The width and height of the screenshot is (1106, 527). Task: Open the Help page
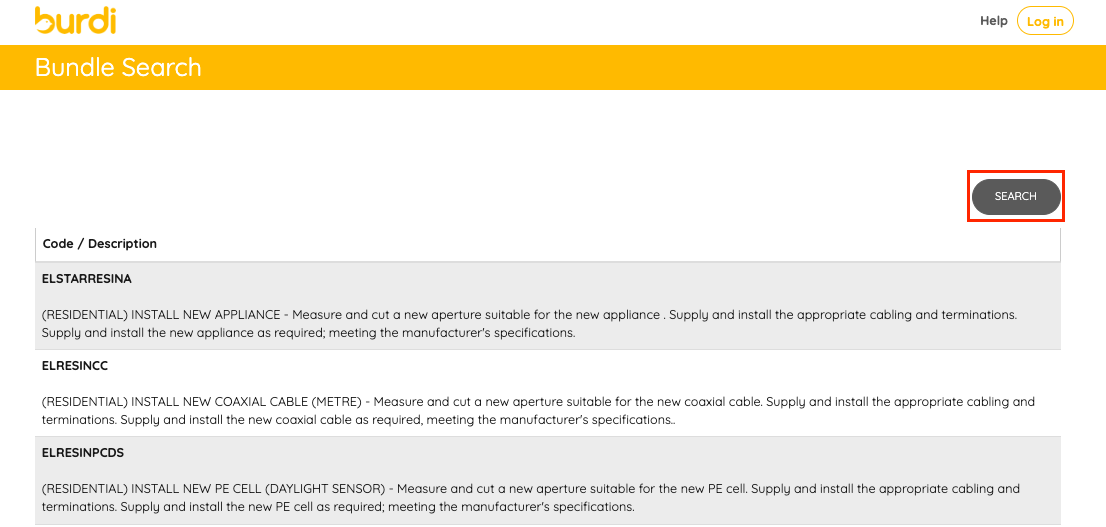tap(993, 21)
